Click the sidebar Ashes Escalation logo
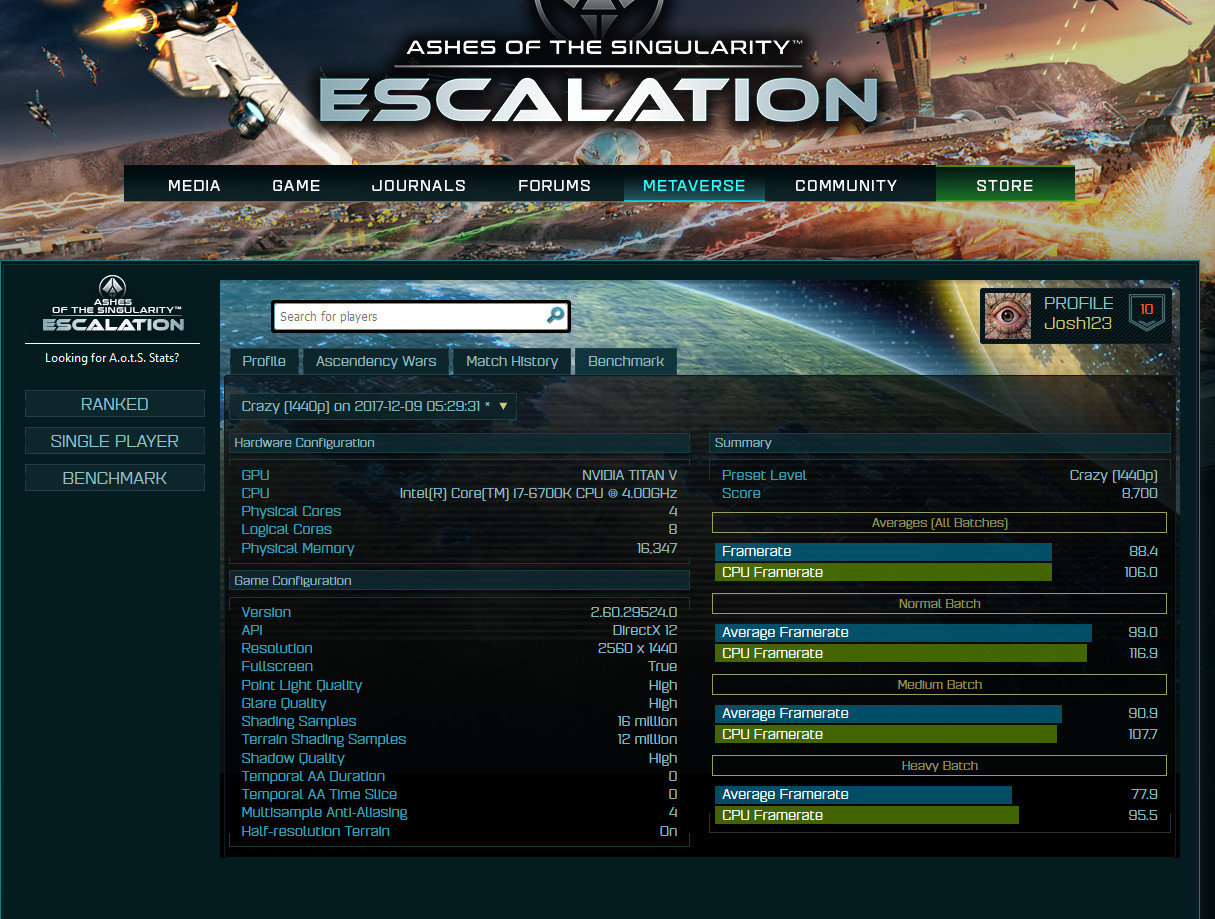Screen dimensions: 1215x919 pyautogui.click(x=113, y=304)
